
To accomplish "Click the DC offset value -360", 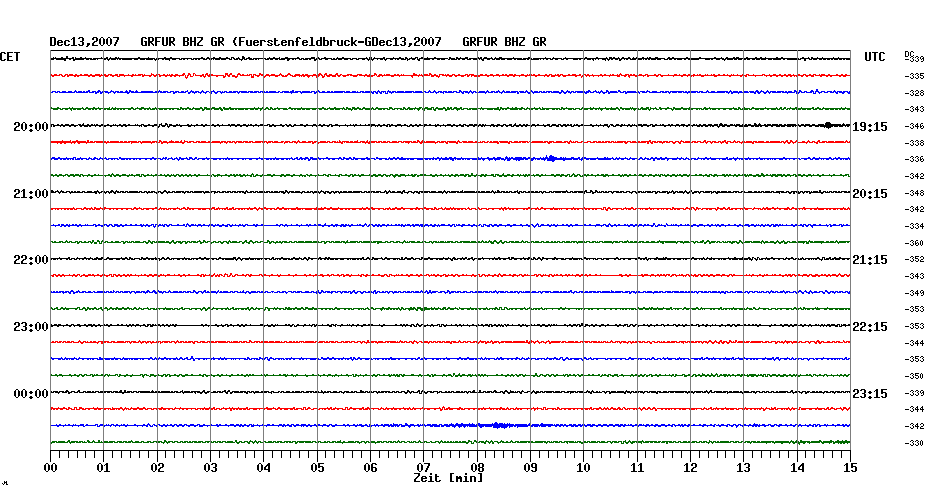I will point(915,243).
